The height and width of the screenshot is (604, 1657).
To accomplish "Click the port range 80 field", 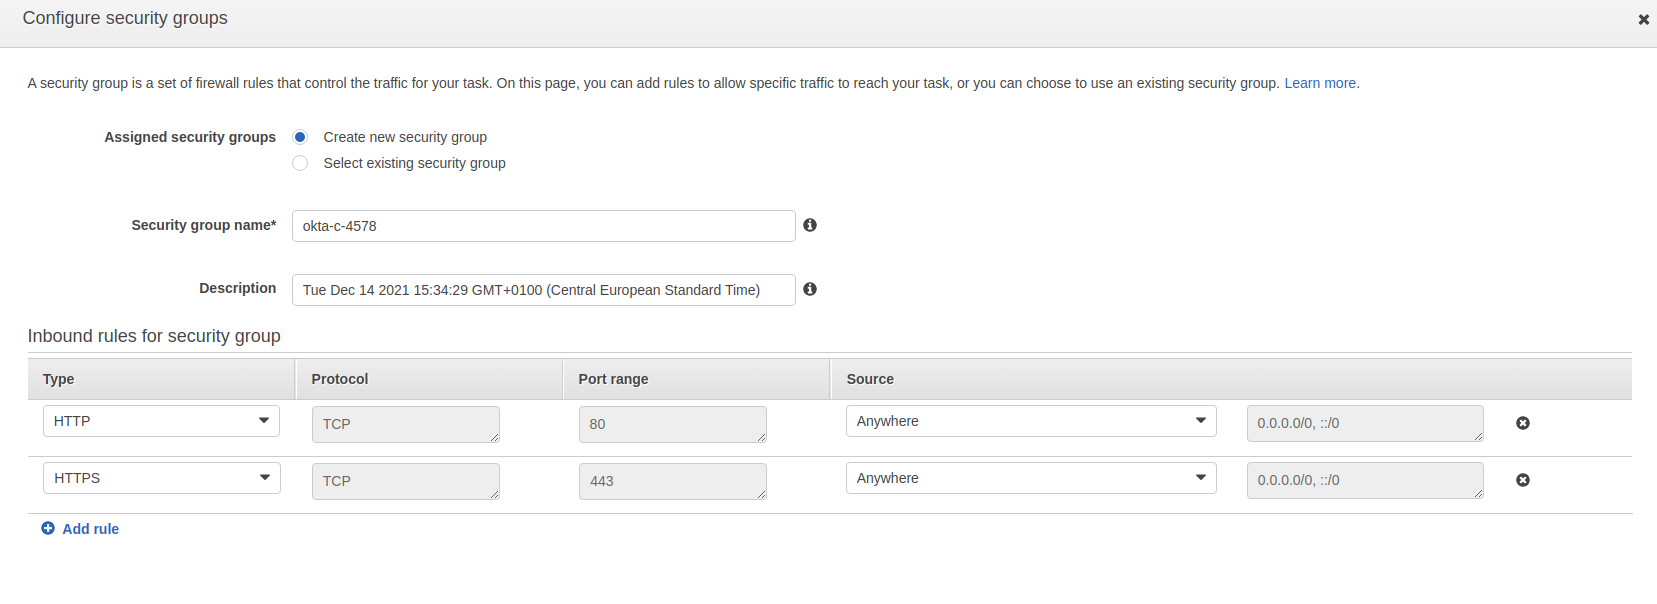I will [672, 424].
